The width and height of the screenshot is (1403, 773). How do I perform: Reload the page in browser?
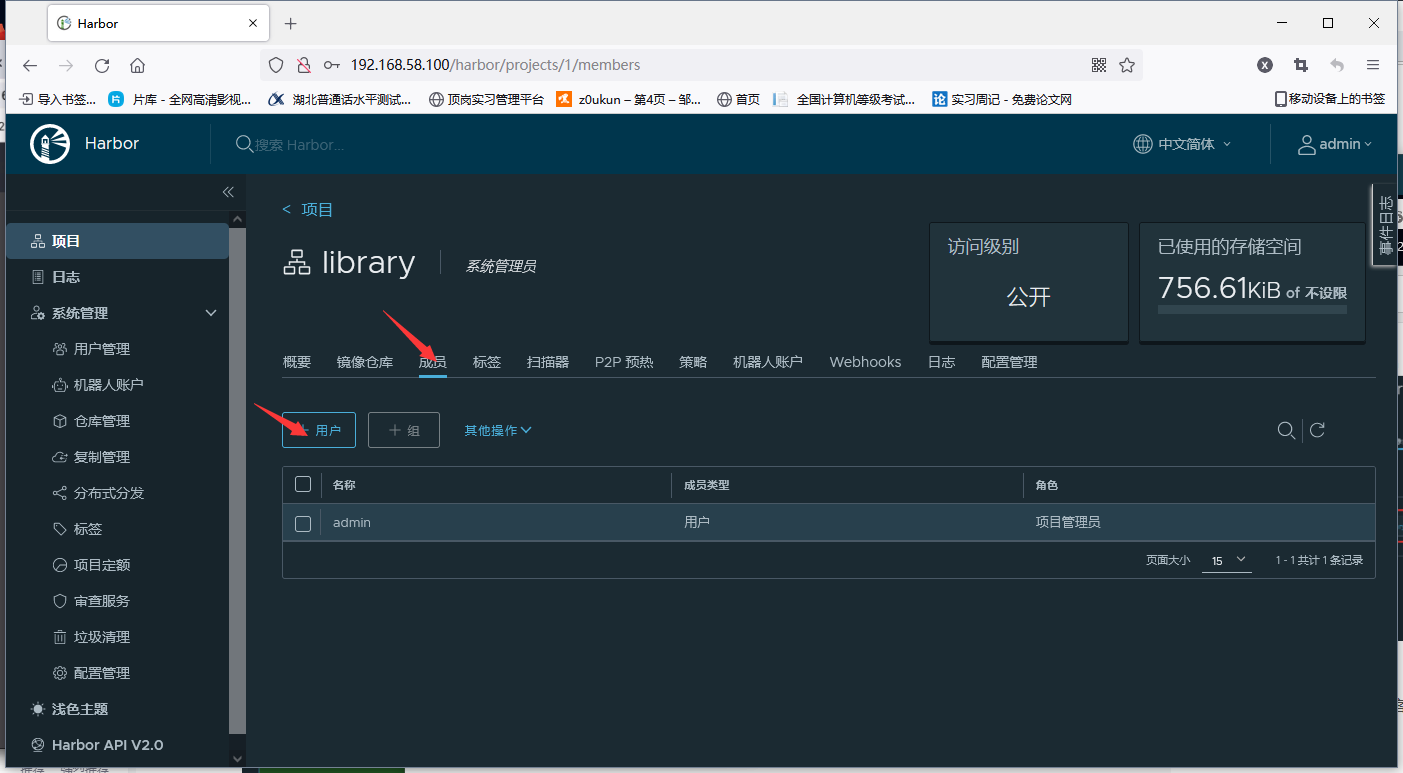coord(102,65)
